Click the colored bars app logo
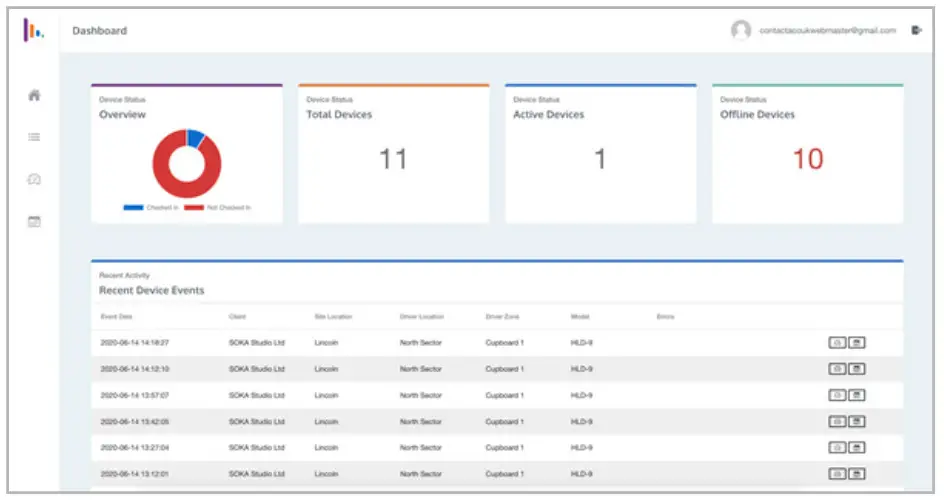This screenshot has width=944, height=500. pyautogui.click(x=33, y=30)
